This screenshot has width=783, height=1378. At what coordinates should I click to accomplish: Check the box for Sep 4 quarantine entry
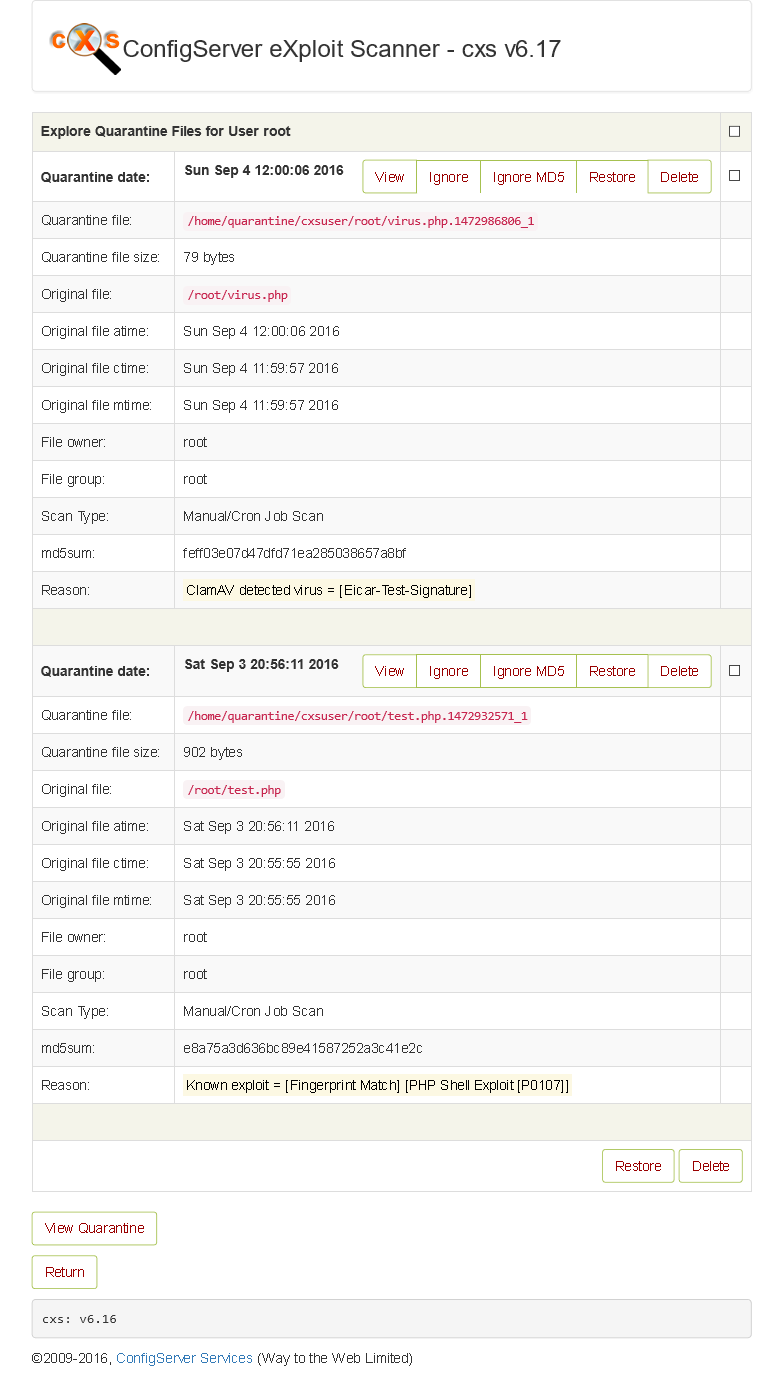[x=734, y=176]
